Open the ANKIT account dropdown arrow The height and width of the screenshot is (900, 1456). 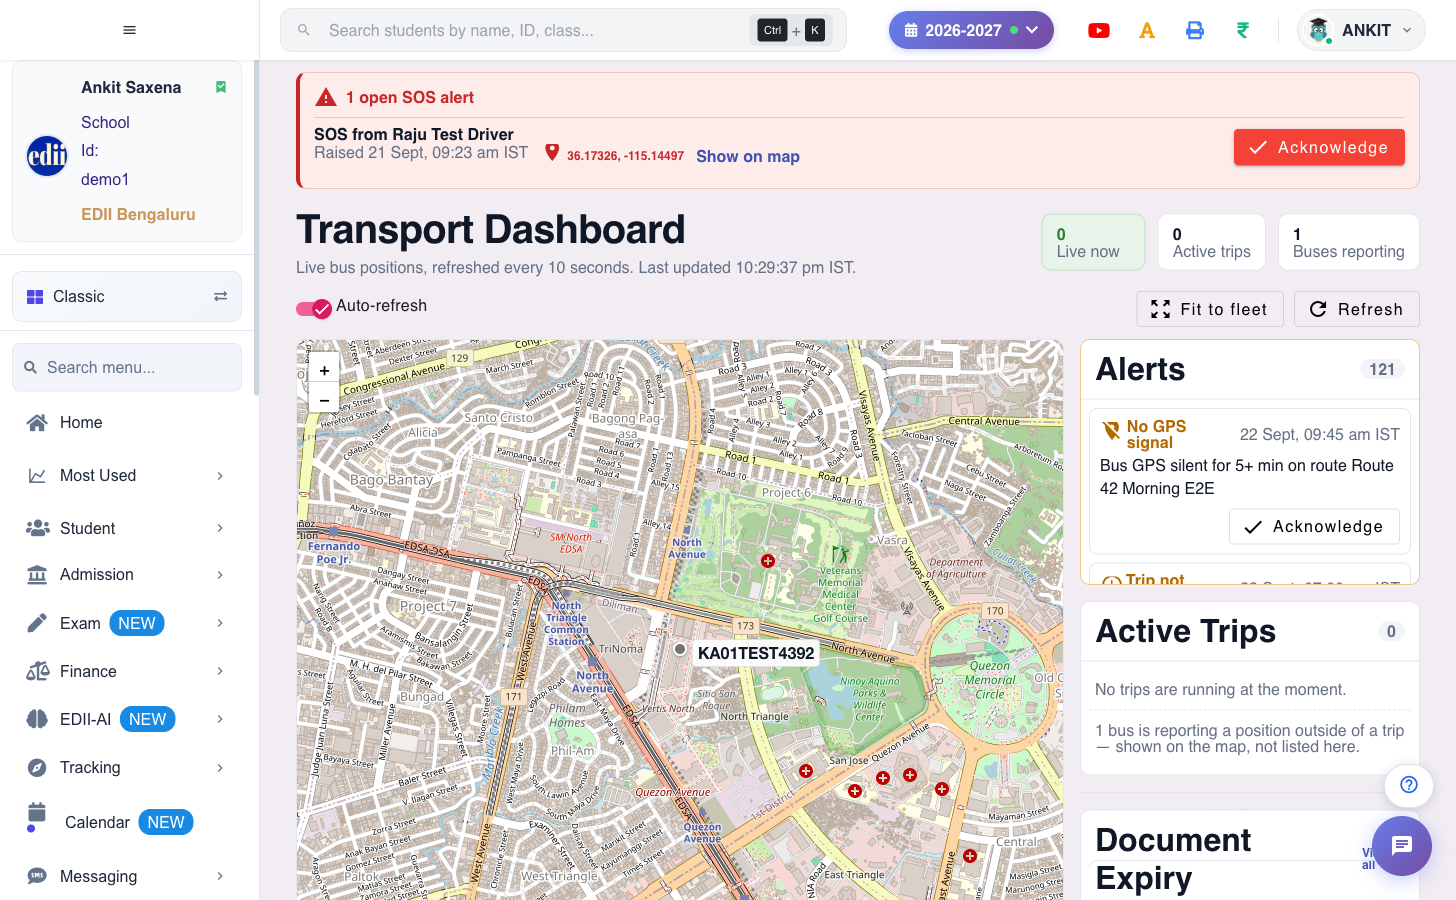tap(1407, 30)
